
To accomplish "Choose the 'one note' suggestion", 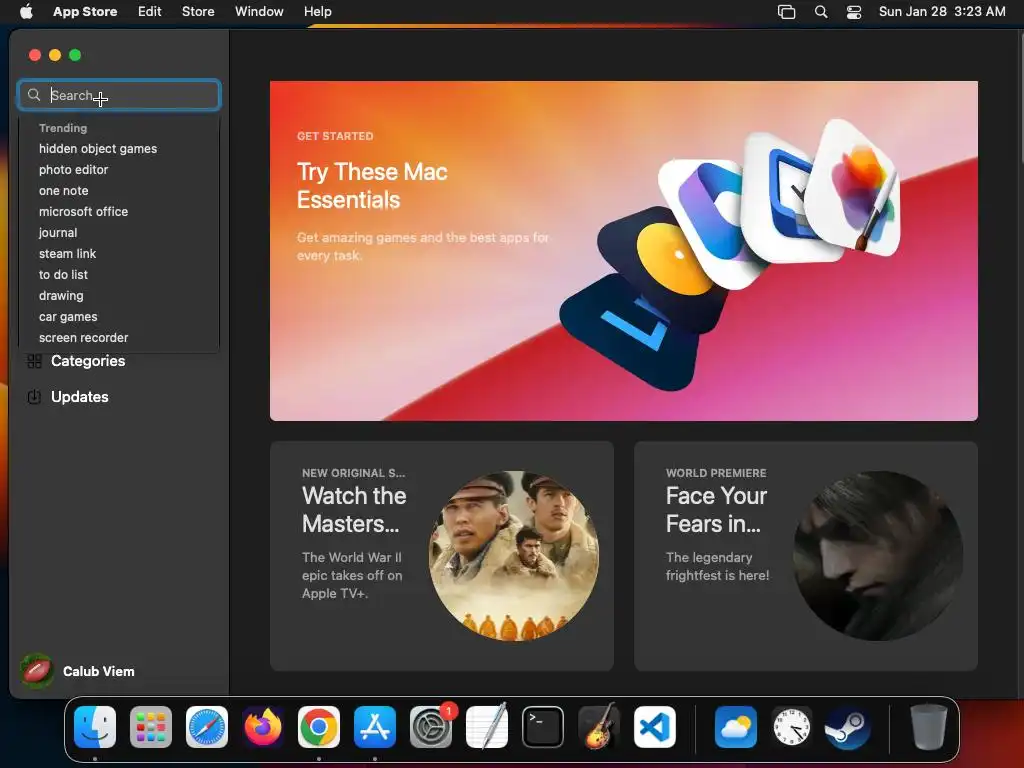I will pos(63,191).
